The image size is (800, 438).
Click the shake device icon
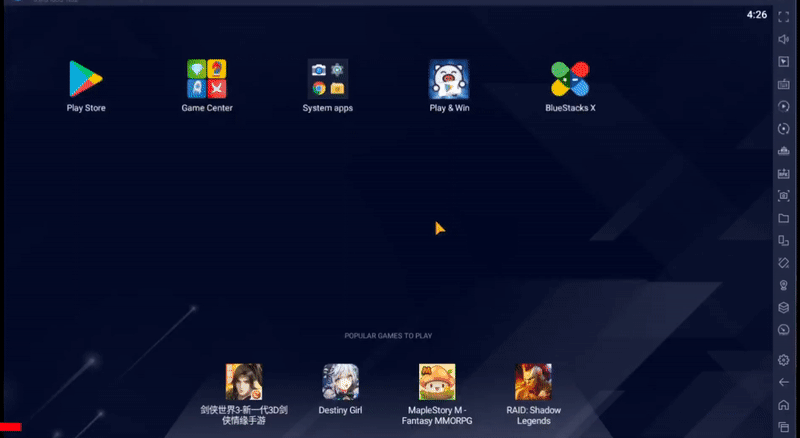point(784,263)
